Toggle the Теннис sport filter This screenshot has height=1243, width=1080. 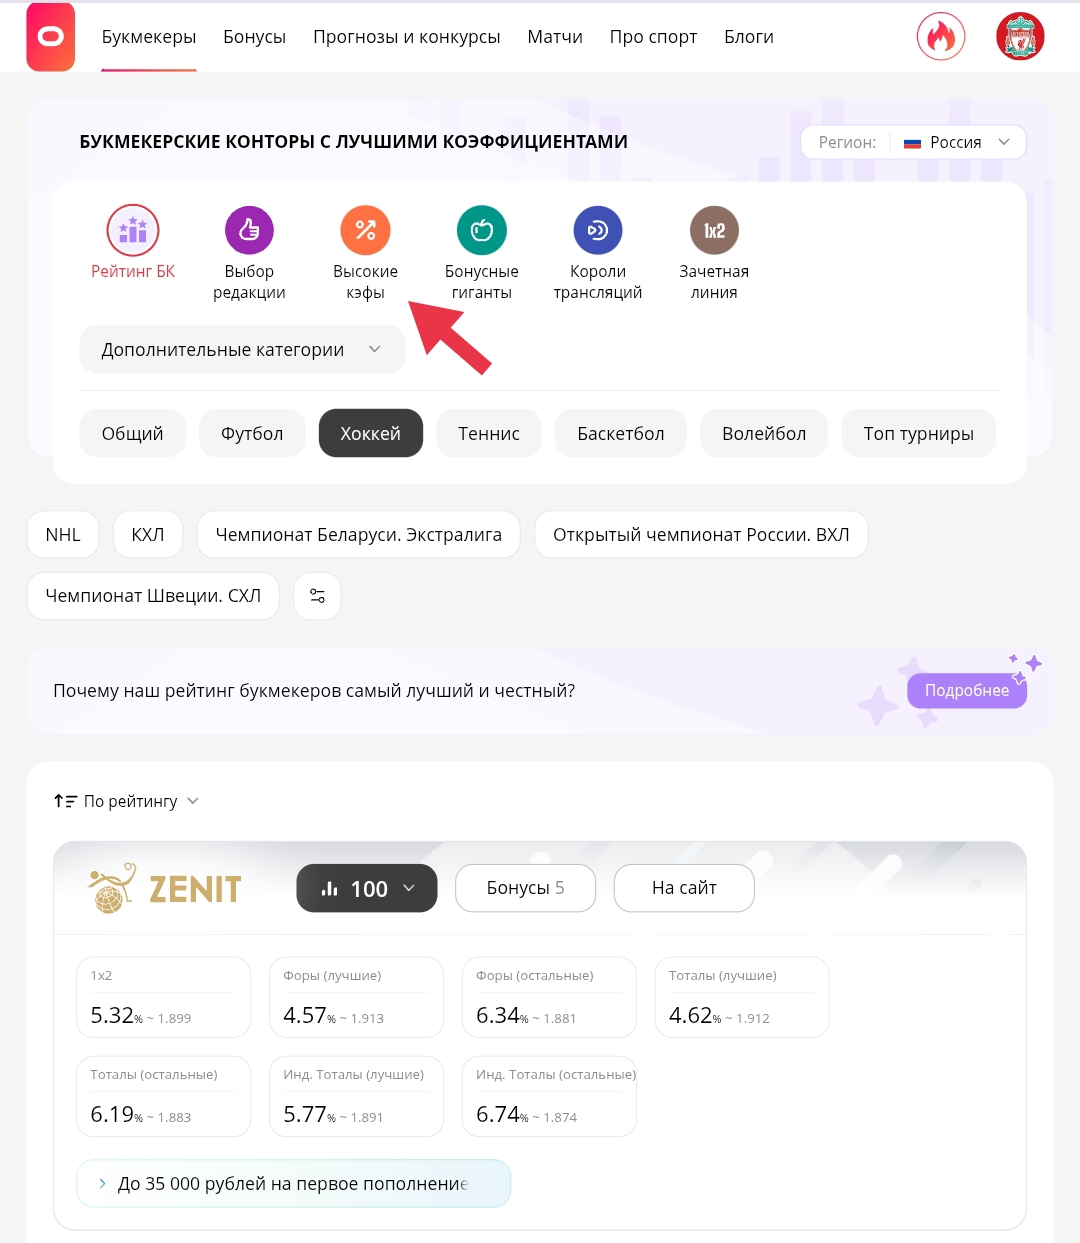pyautogui.click(x=489, y=433)
